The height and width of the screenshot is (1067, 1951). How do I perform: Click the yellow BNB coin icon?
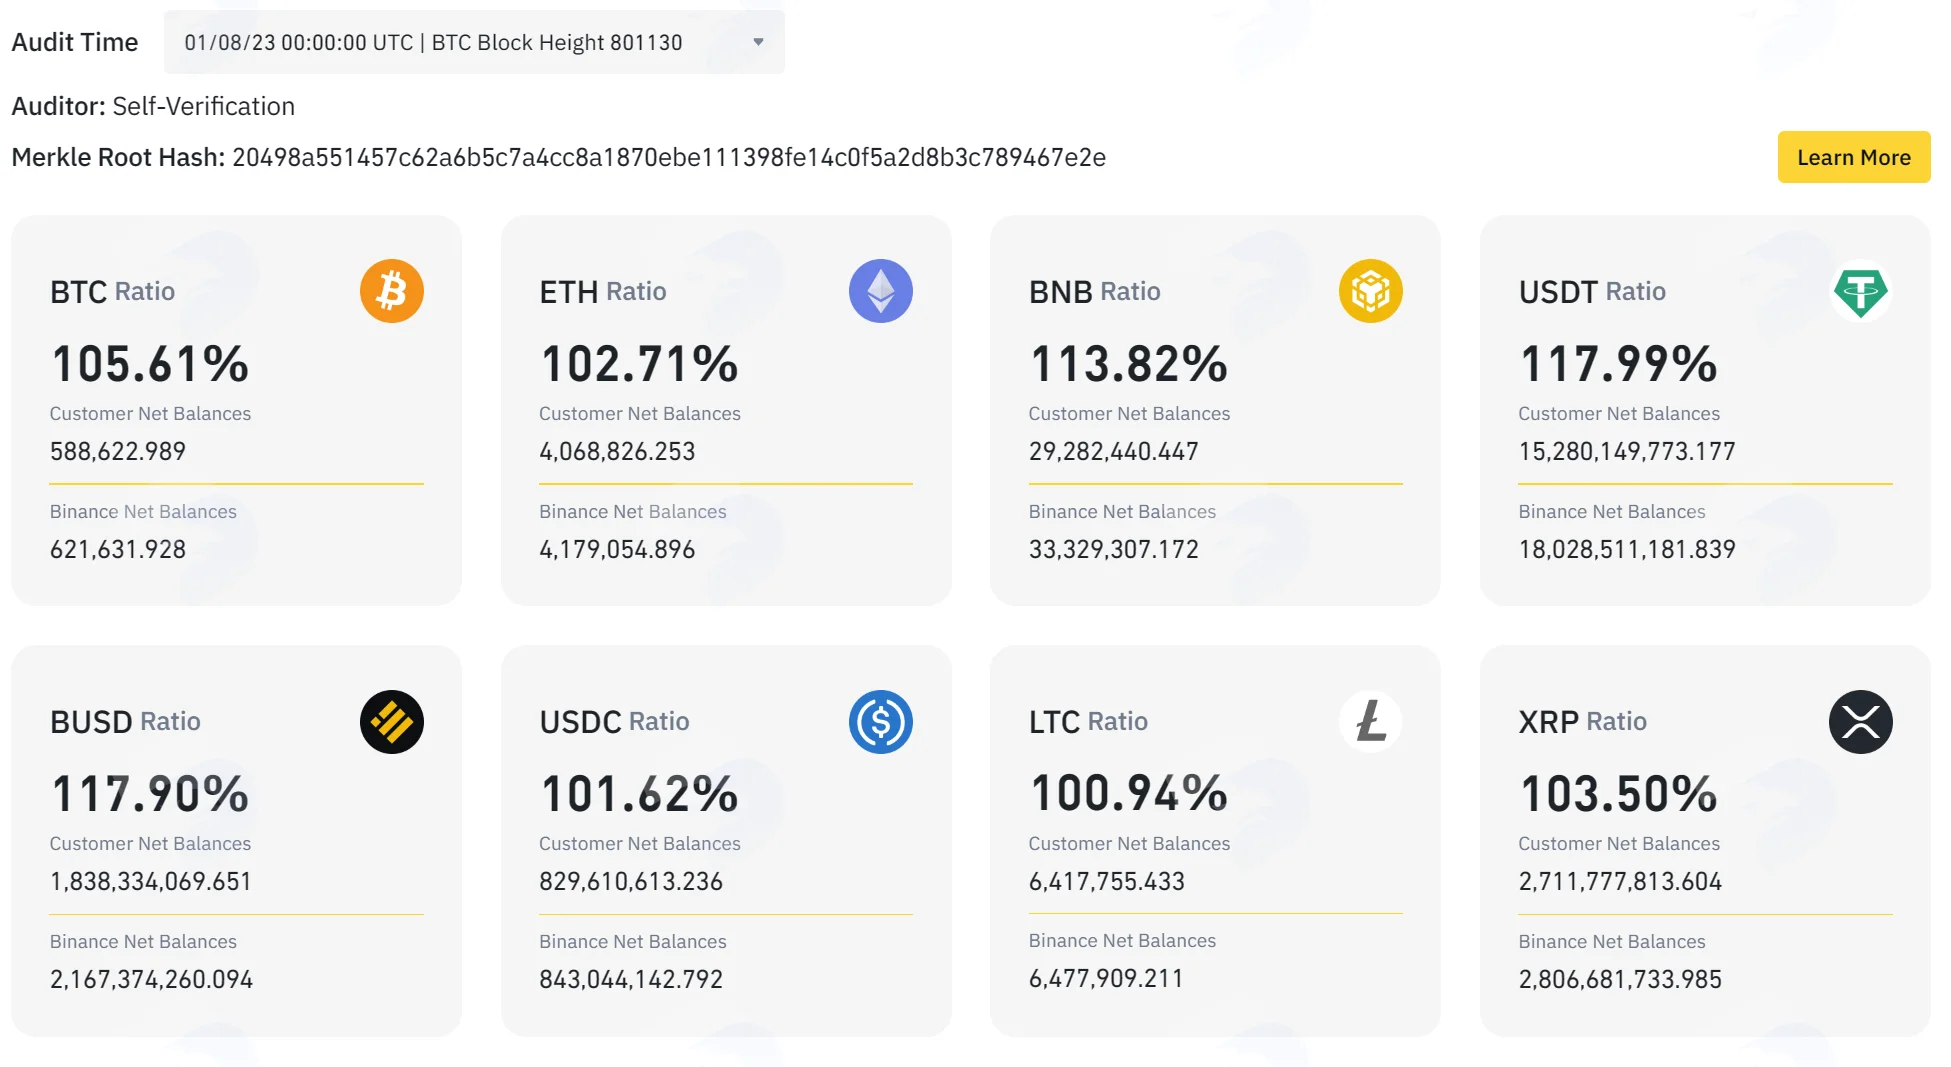(x=1370, y=291)
